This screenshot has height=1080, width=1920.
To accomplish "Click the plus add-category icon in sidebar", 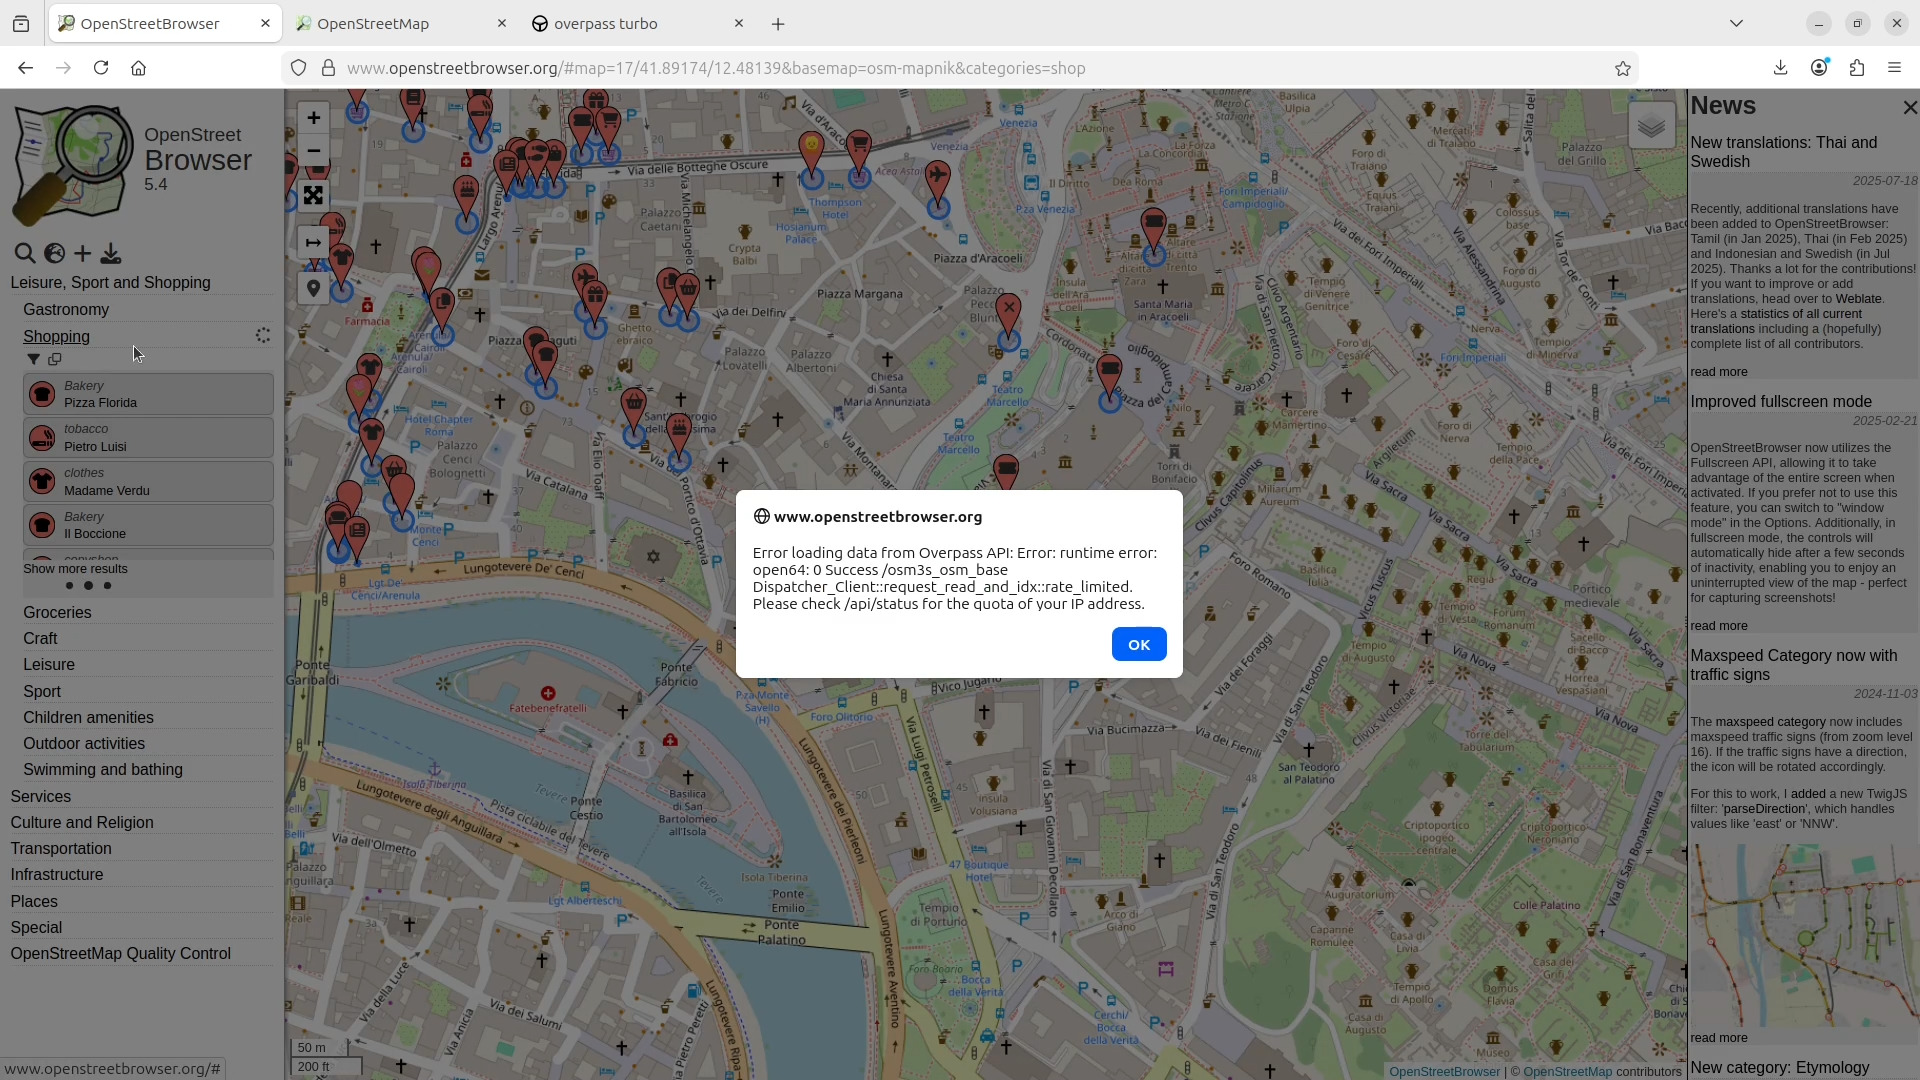I will pos(83,254).
